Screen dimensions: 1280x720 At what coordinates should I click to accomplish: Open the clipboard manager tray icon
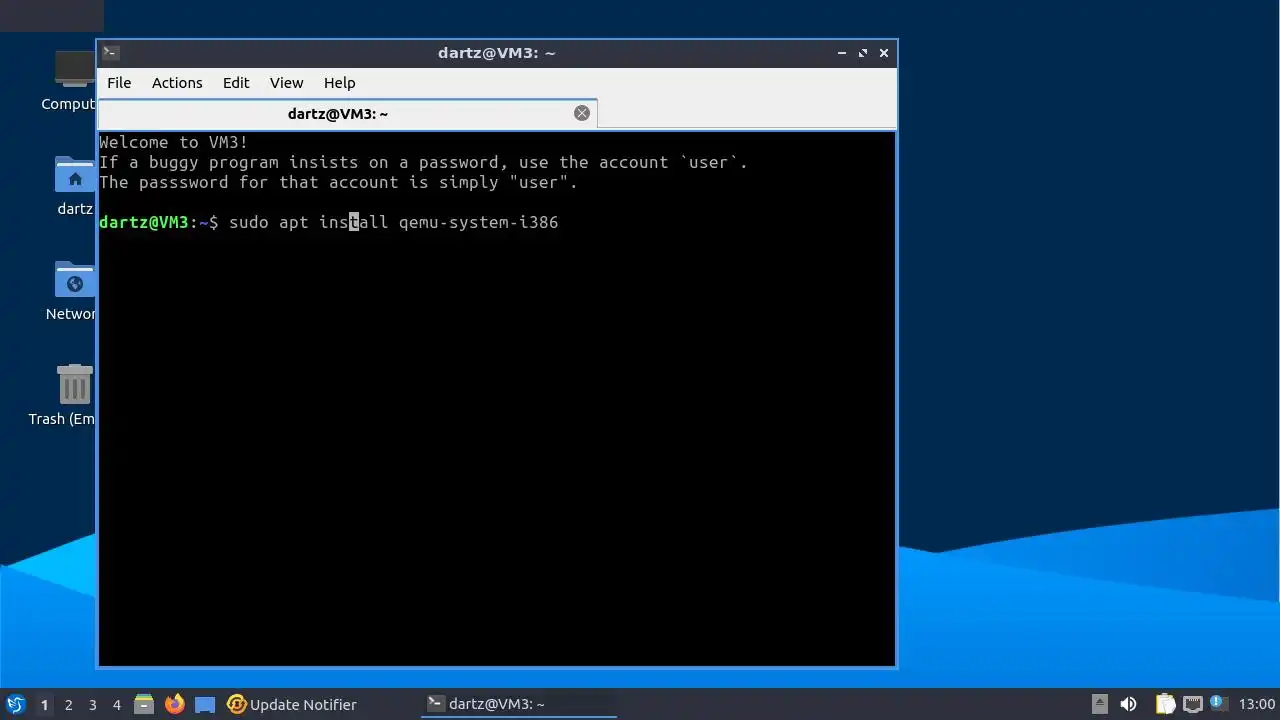coord(1165,704)
